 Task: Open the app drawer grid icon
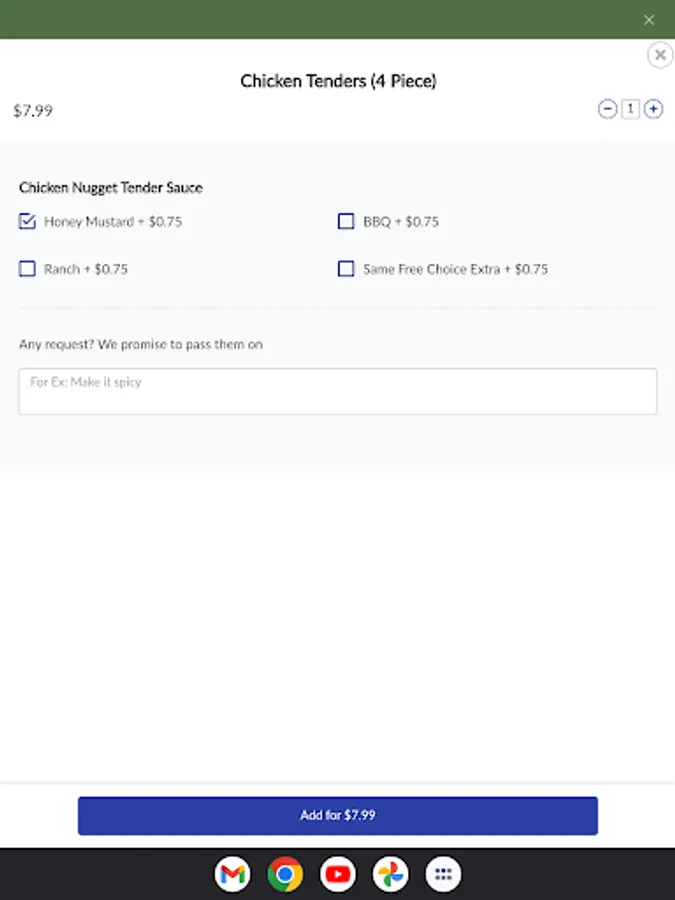tap(443, 874)
